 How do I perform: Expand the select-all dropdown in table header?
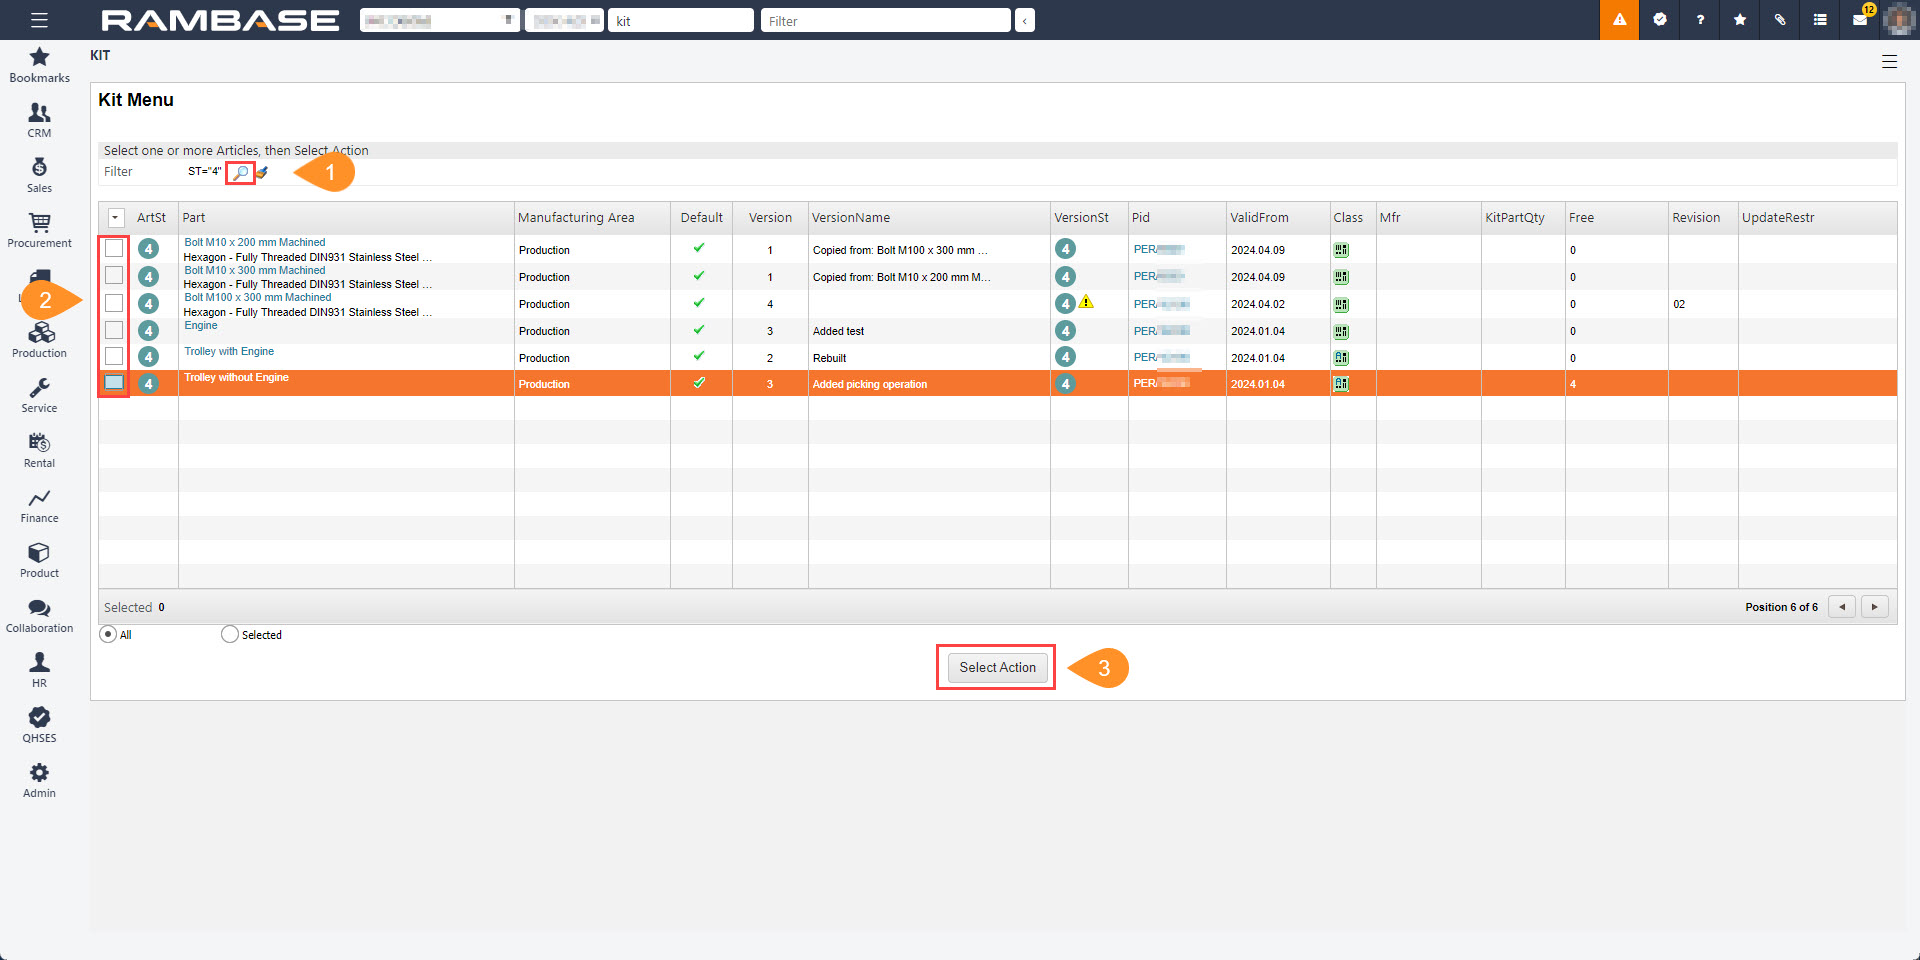[x=116, y=218]
